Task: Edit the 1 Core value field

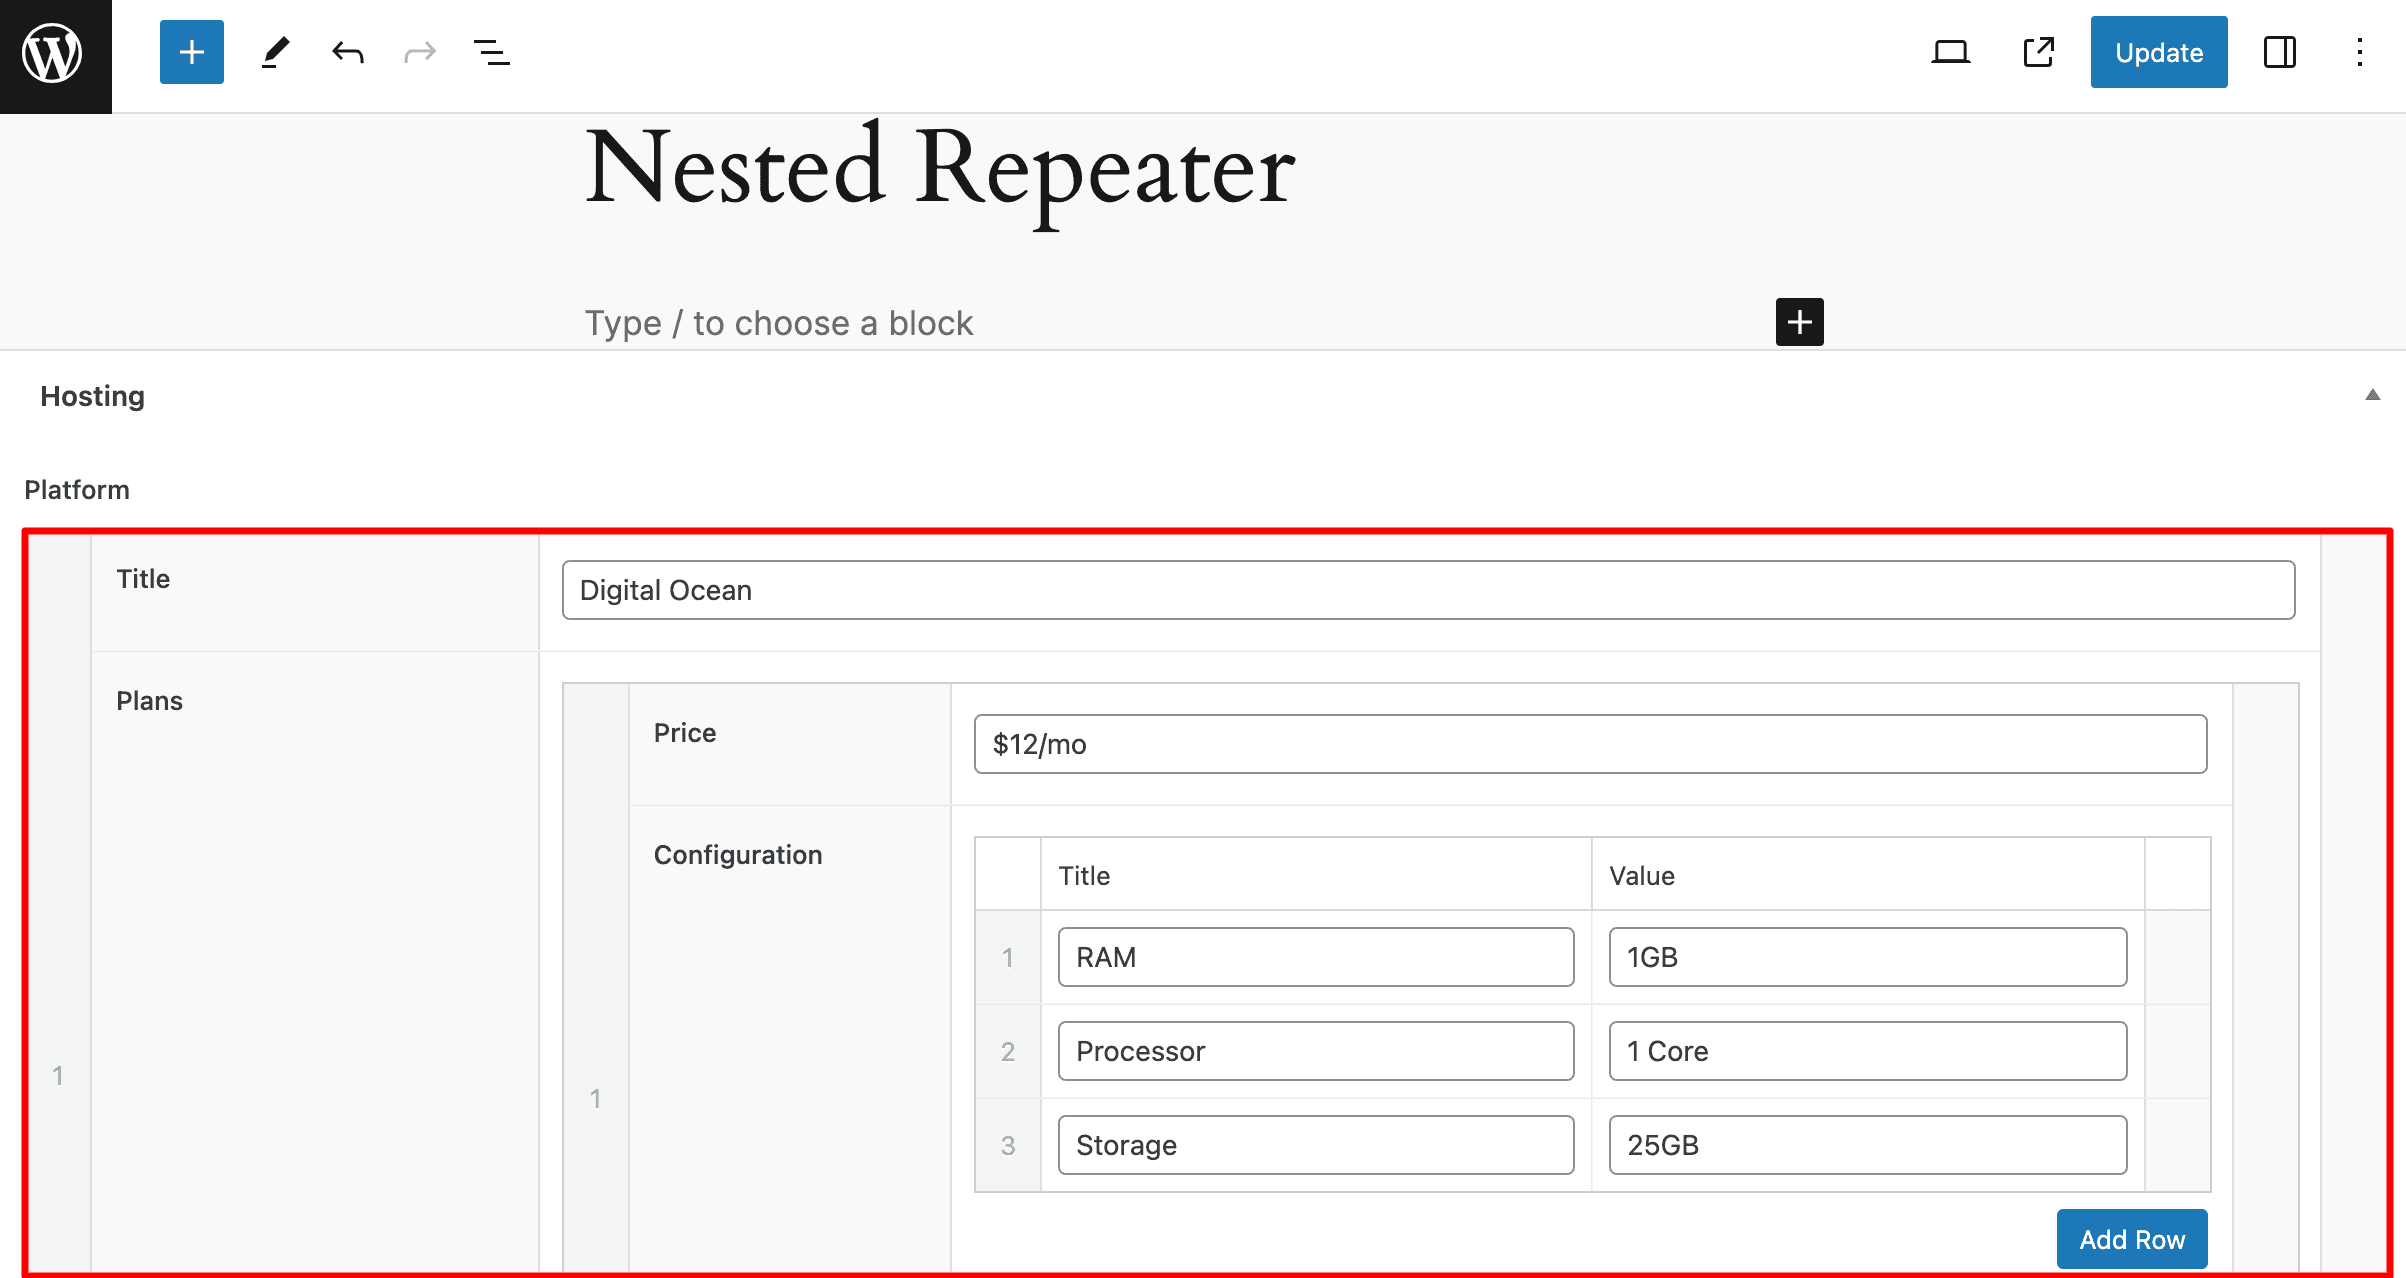Action: click(1868, 1051)
